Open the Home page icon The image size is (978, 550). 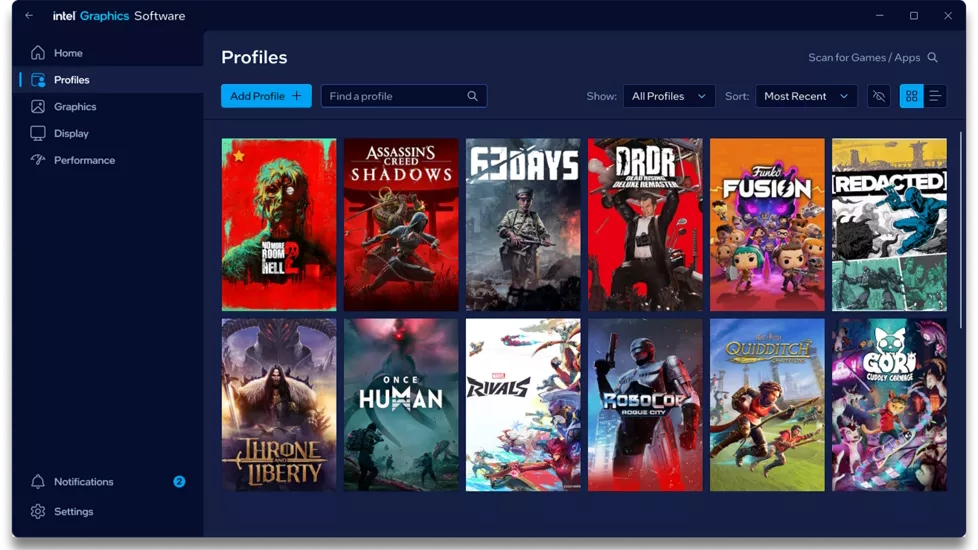38,53
